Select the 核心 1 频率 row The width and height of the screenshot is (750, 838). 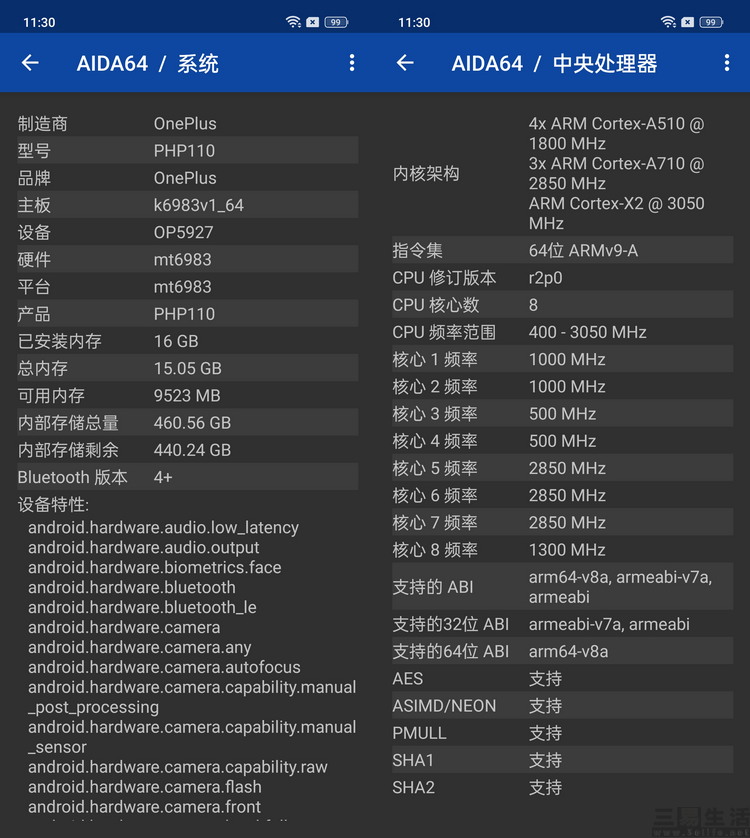pyautogui.click(x=562, y=360)
